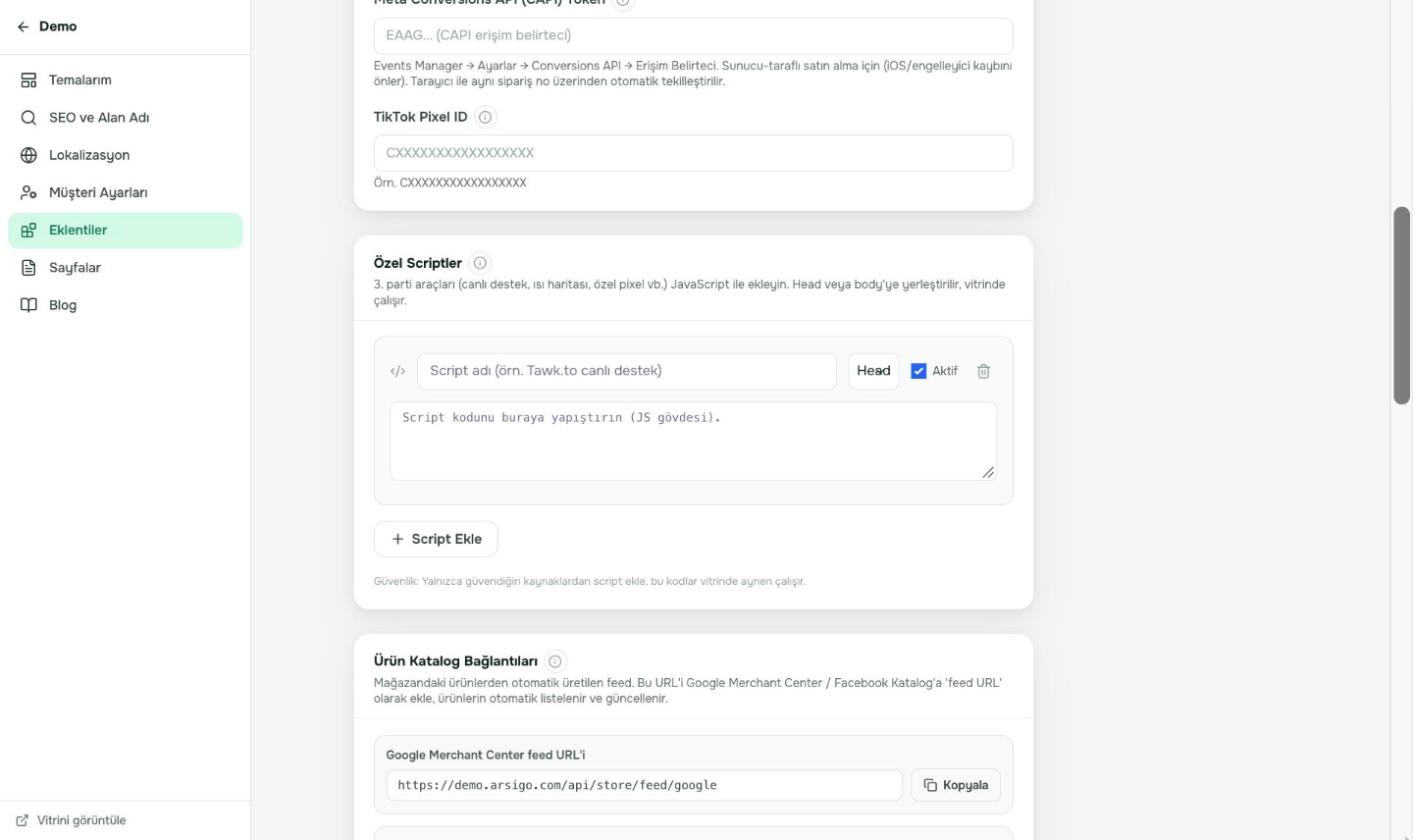Click the Script Ekle button

[x=436, y=539]
